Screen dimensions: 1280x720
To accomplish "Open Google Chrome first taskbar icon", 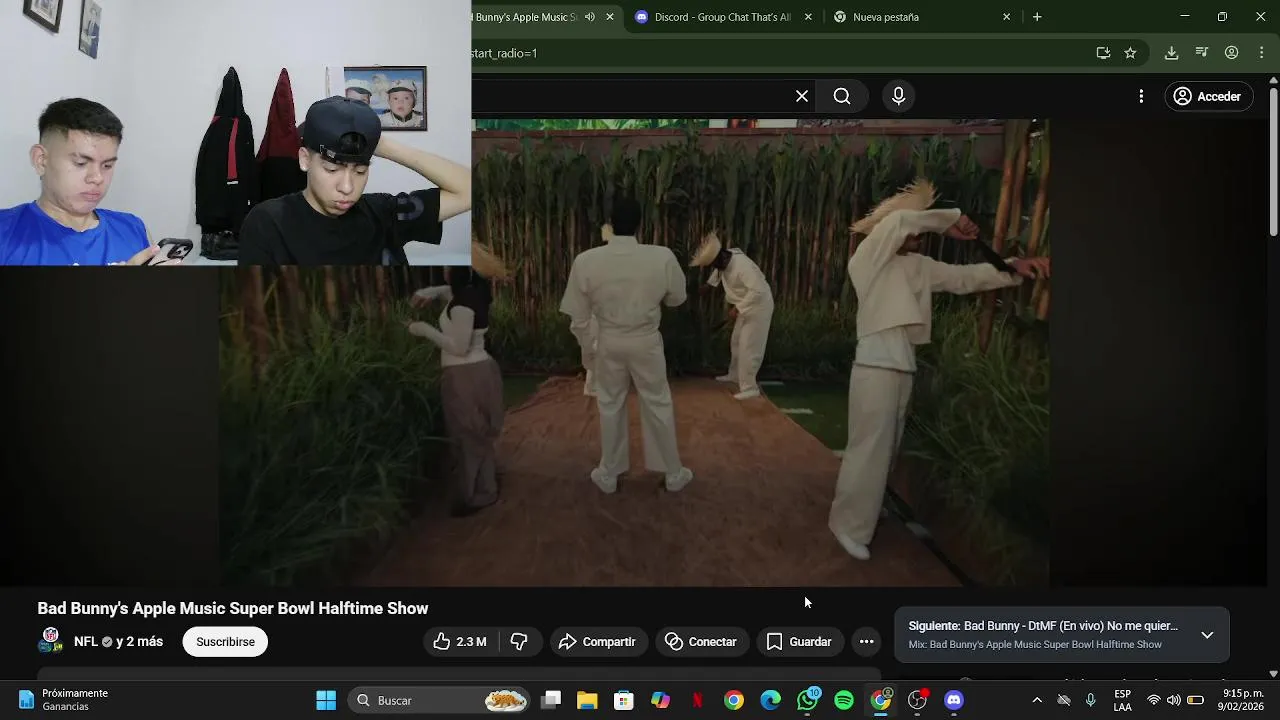I will [734, 700].
